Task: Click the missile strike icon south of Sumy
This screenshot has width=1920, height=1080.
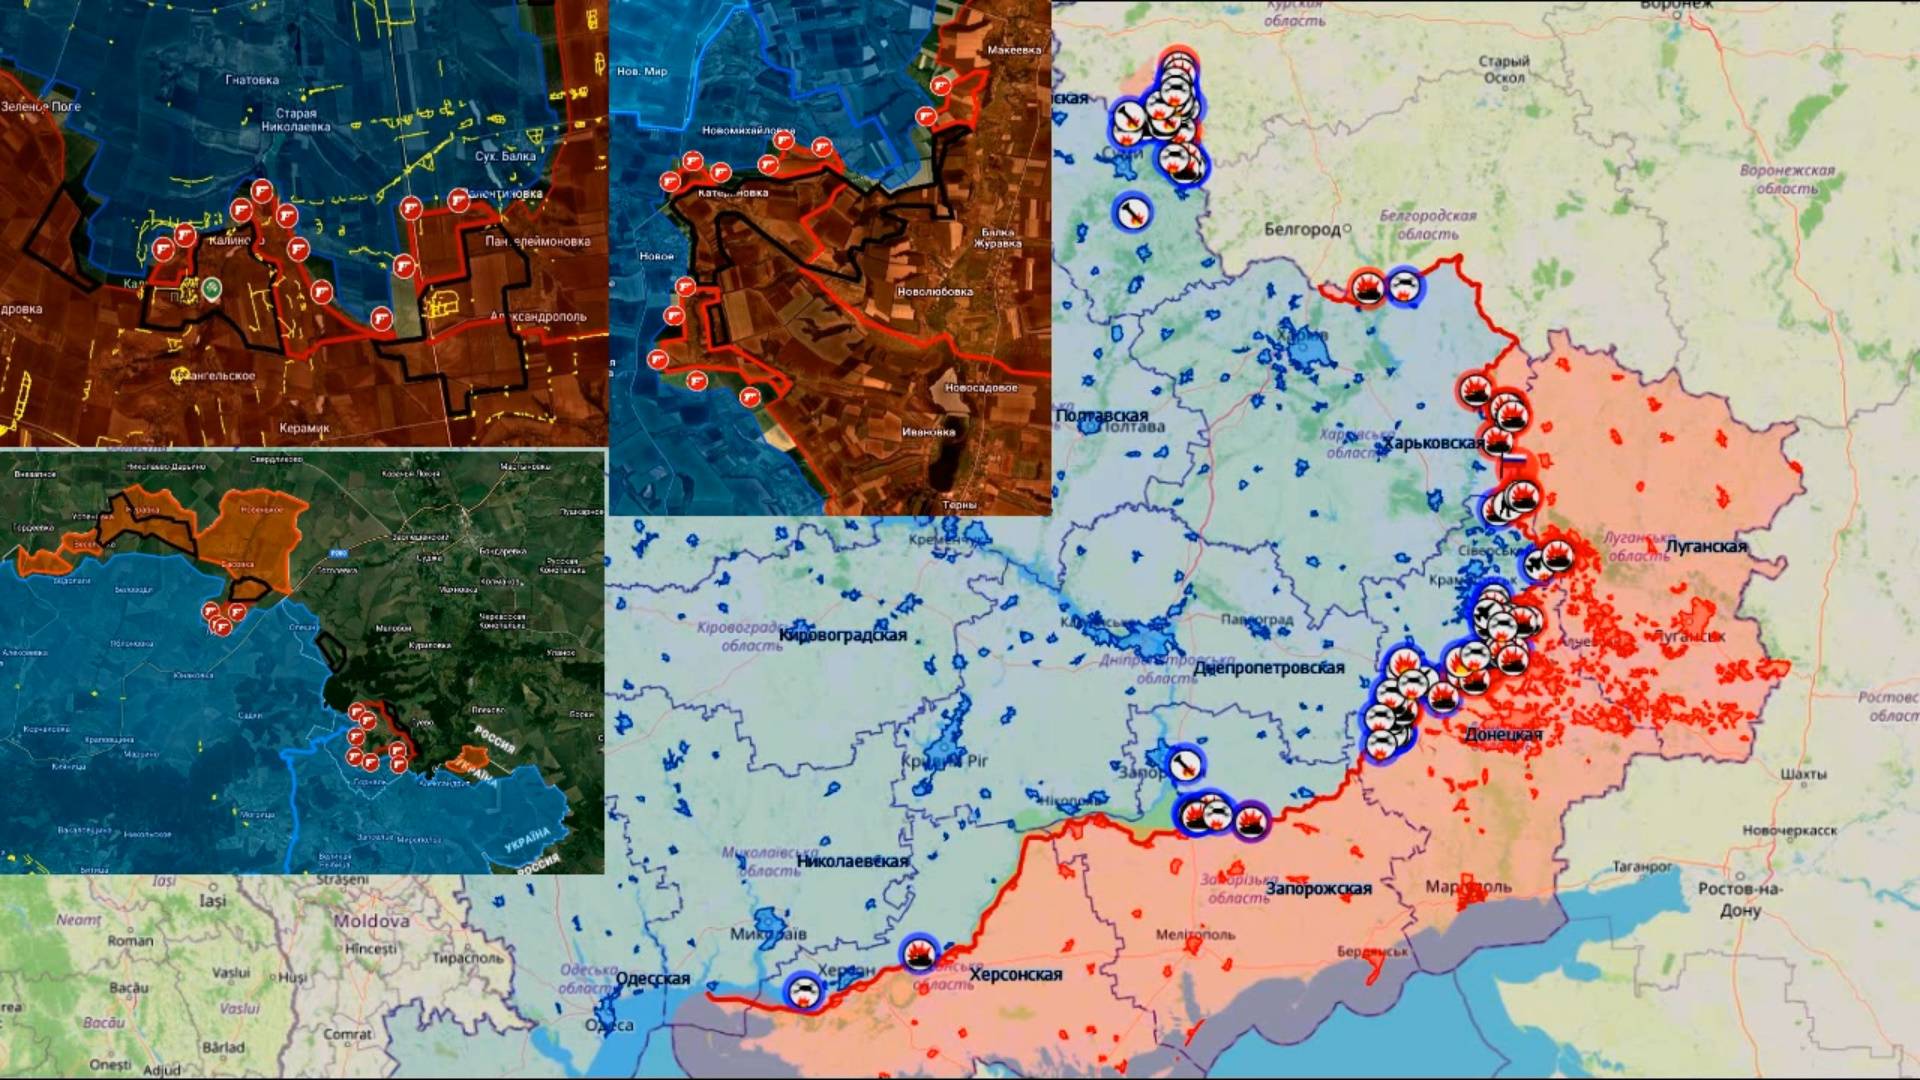Action: 1132,212
